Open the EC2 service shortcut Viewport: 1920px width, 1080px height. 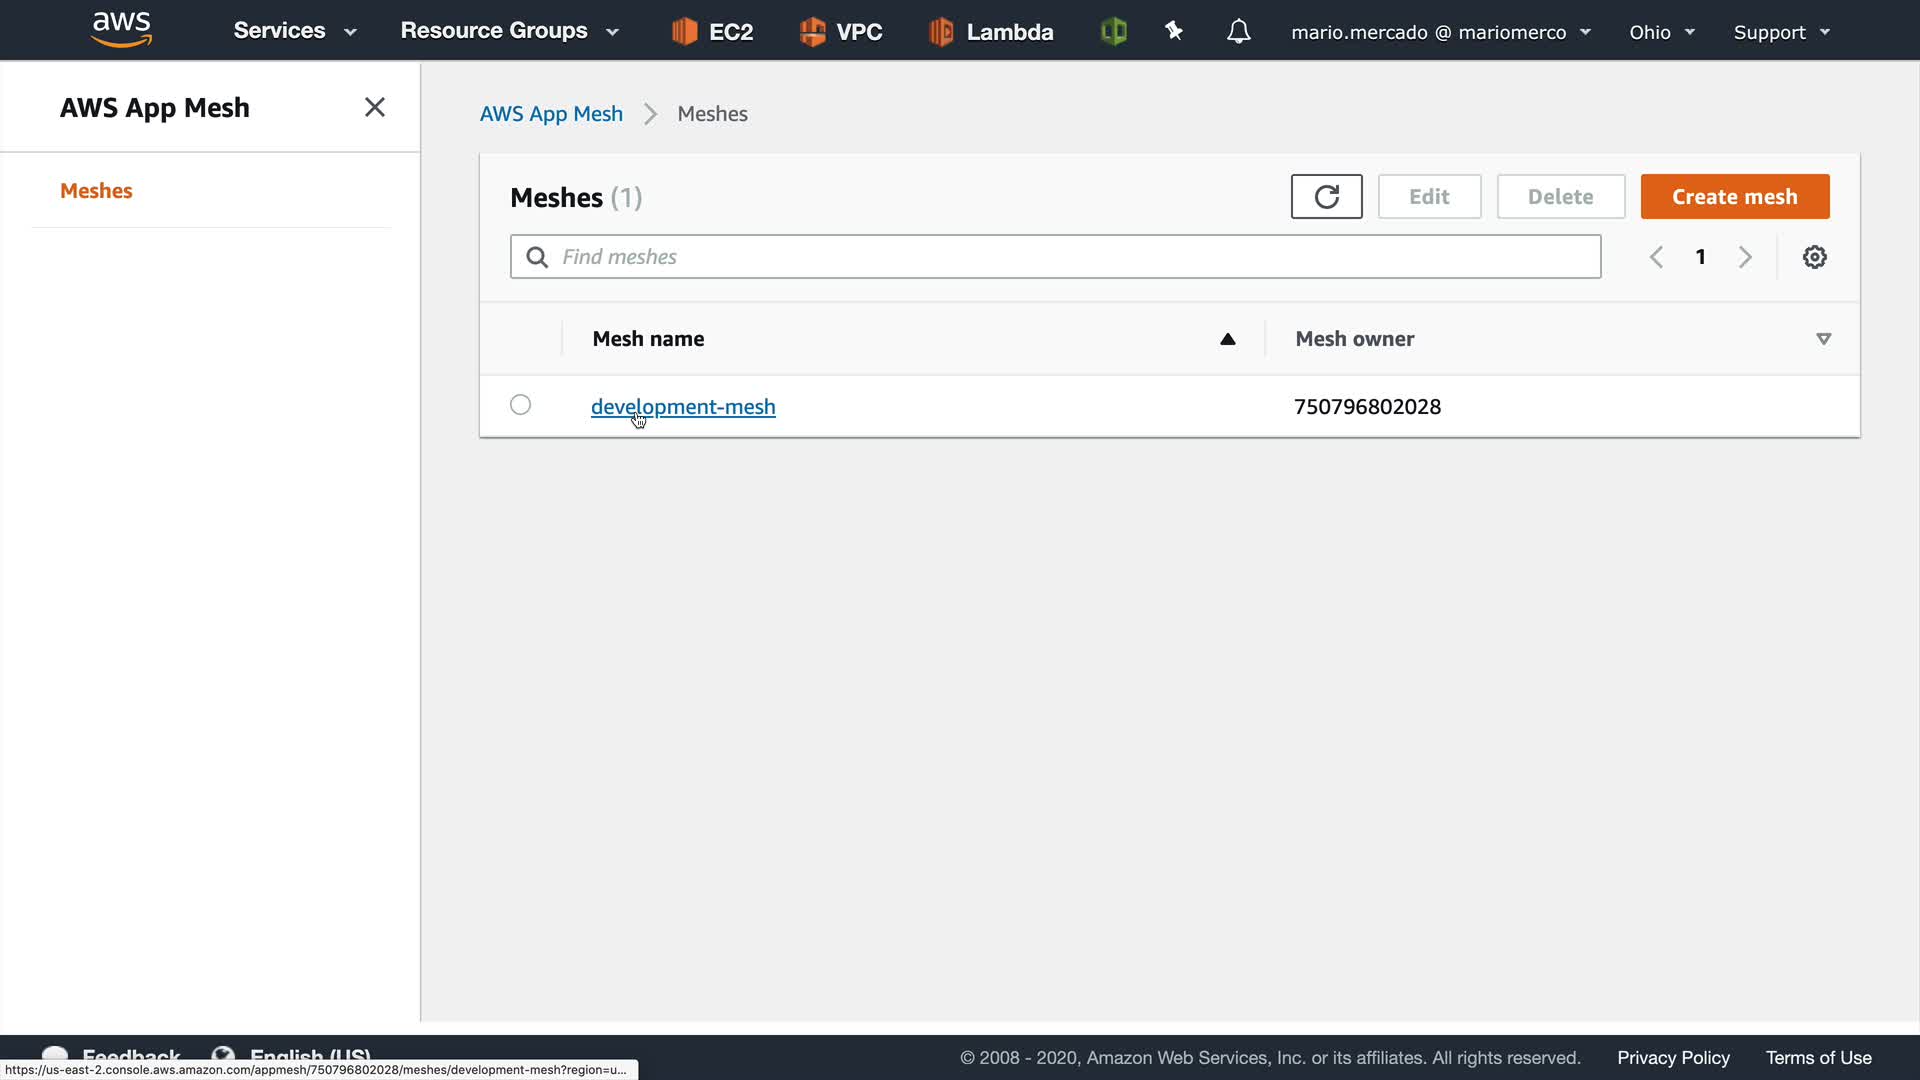(712, 32)
